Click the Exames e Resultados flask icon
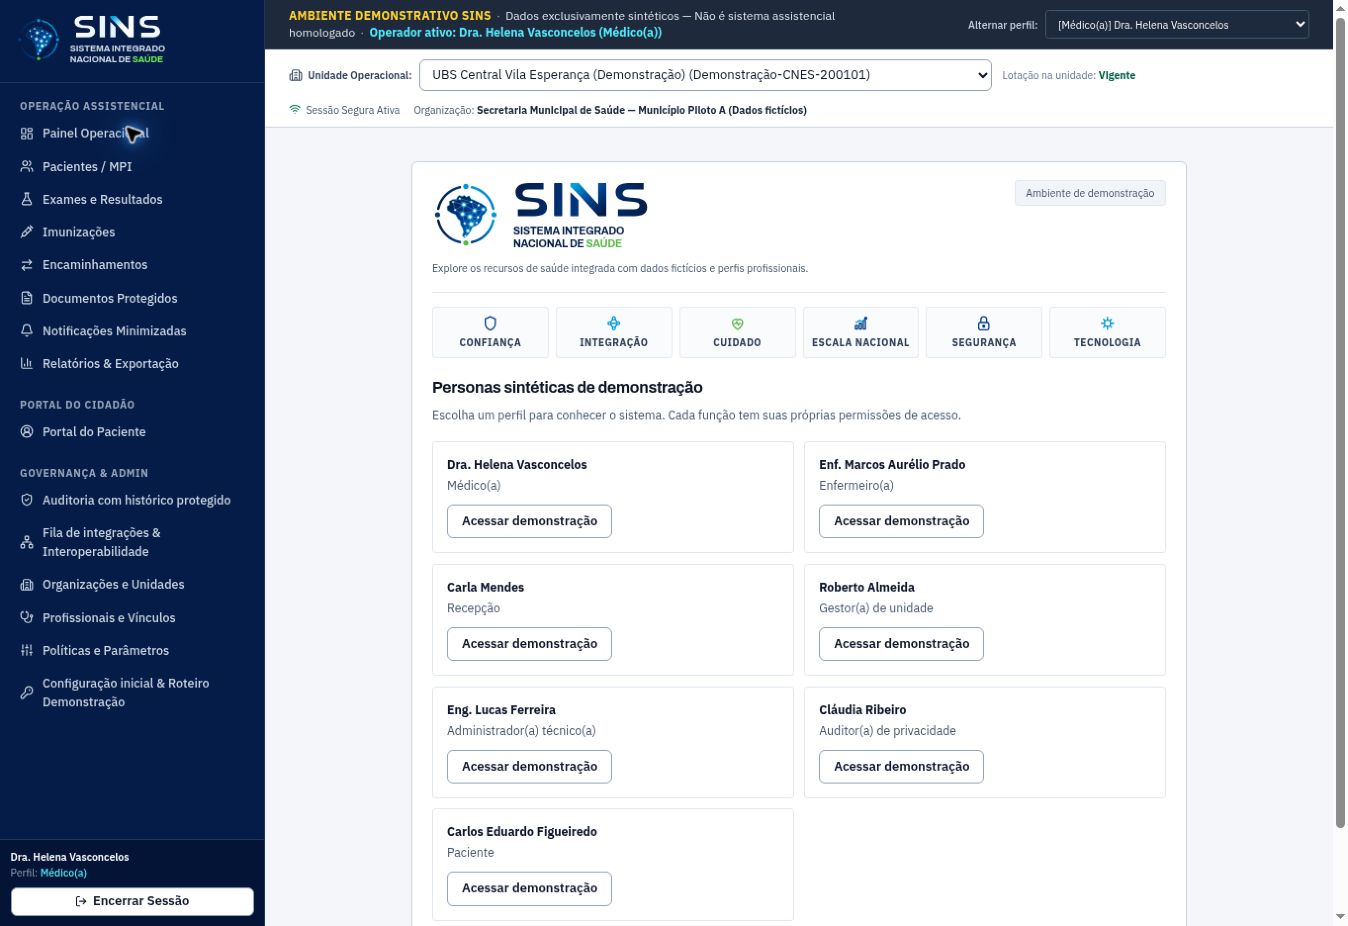1348x926 pixels. (x=27, y=200)
